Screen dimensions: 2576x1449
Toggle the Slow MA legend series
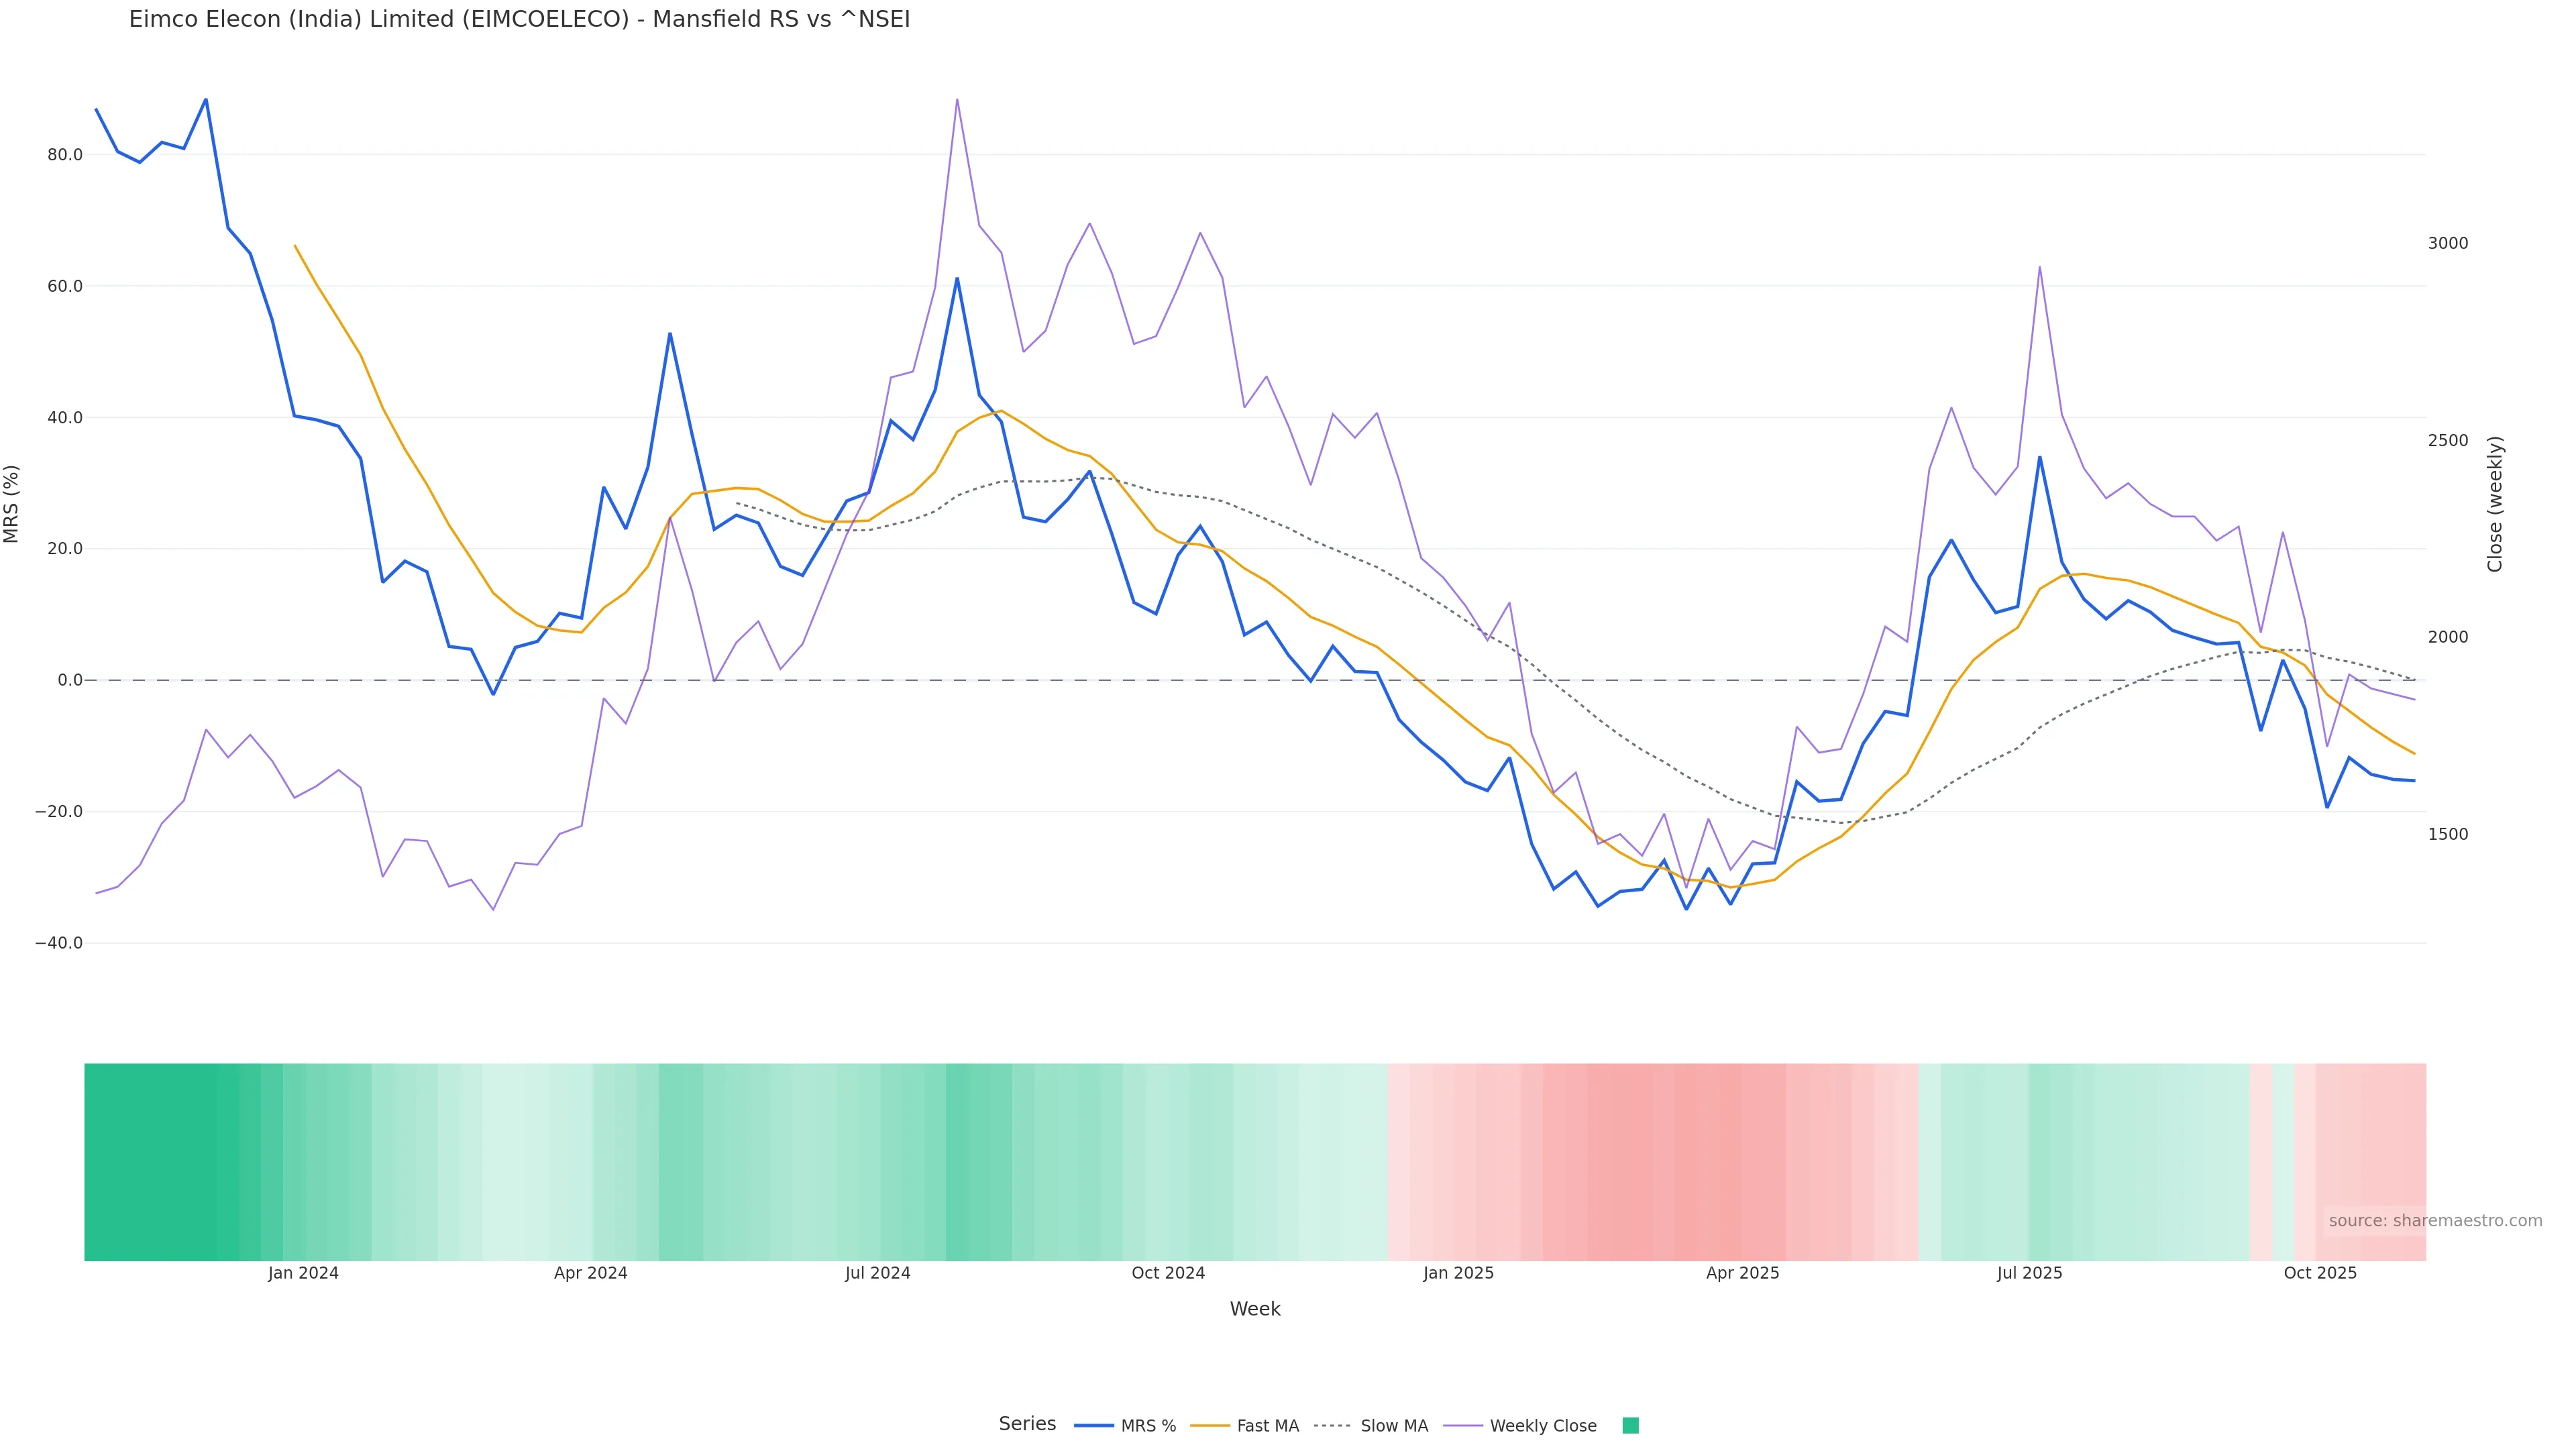[x=1393, y=1426]
